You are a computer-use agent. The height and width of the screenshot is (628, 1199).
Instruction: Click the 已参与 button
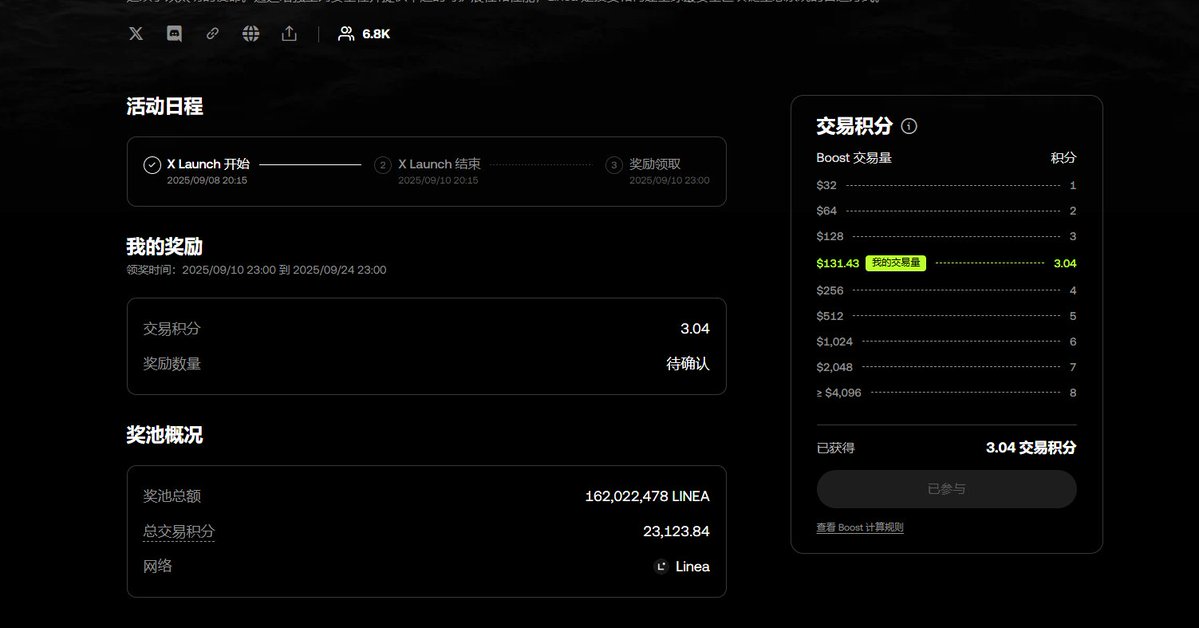click(947, 489)
